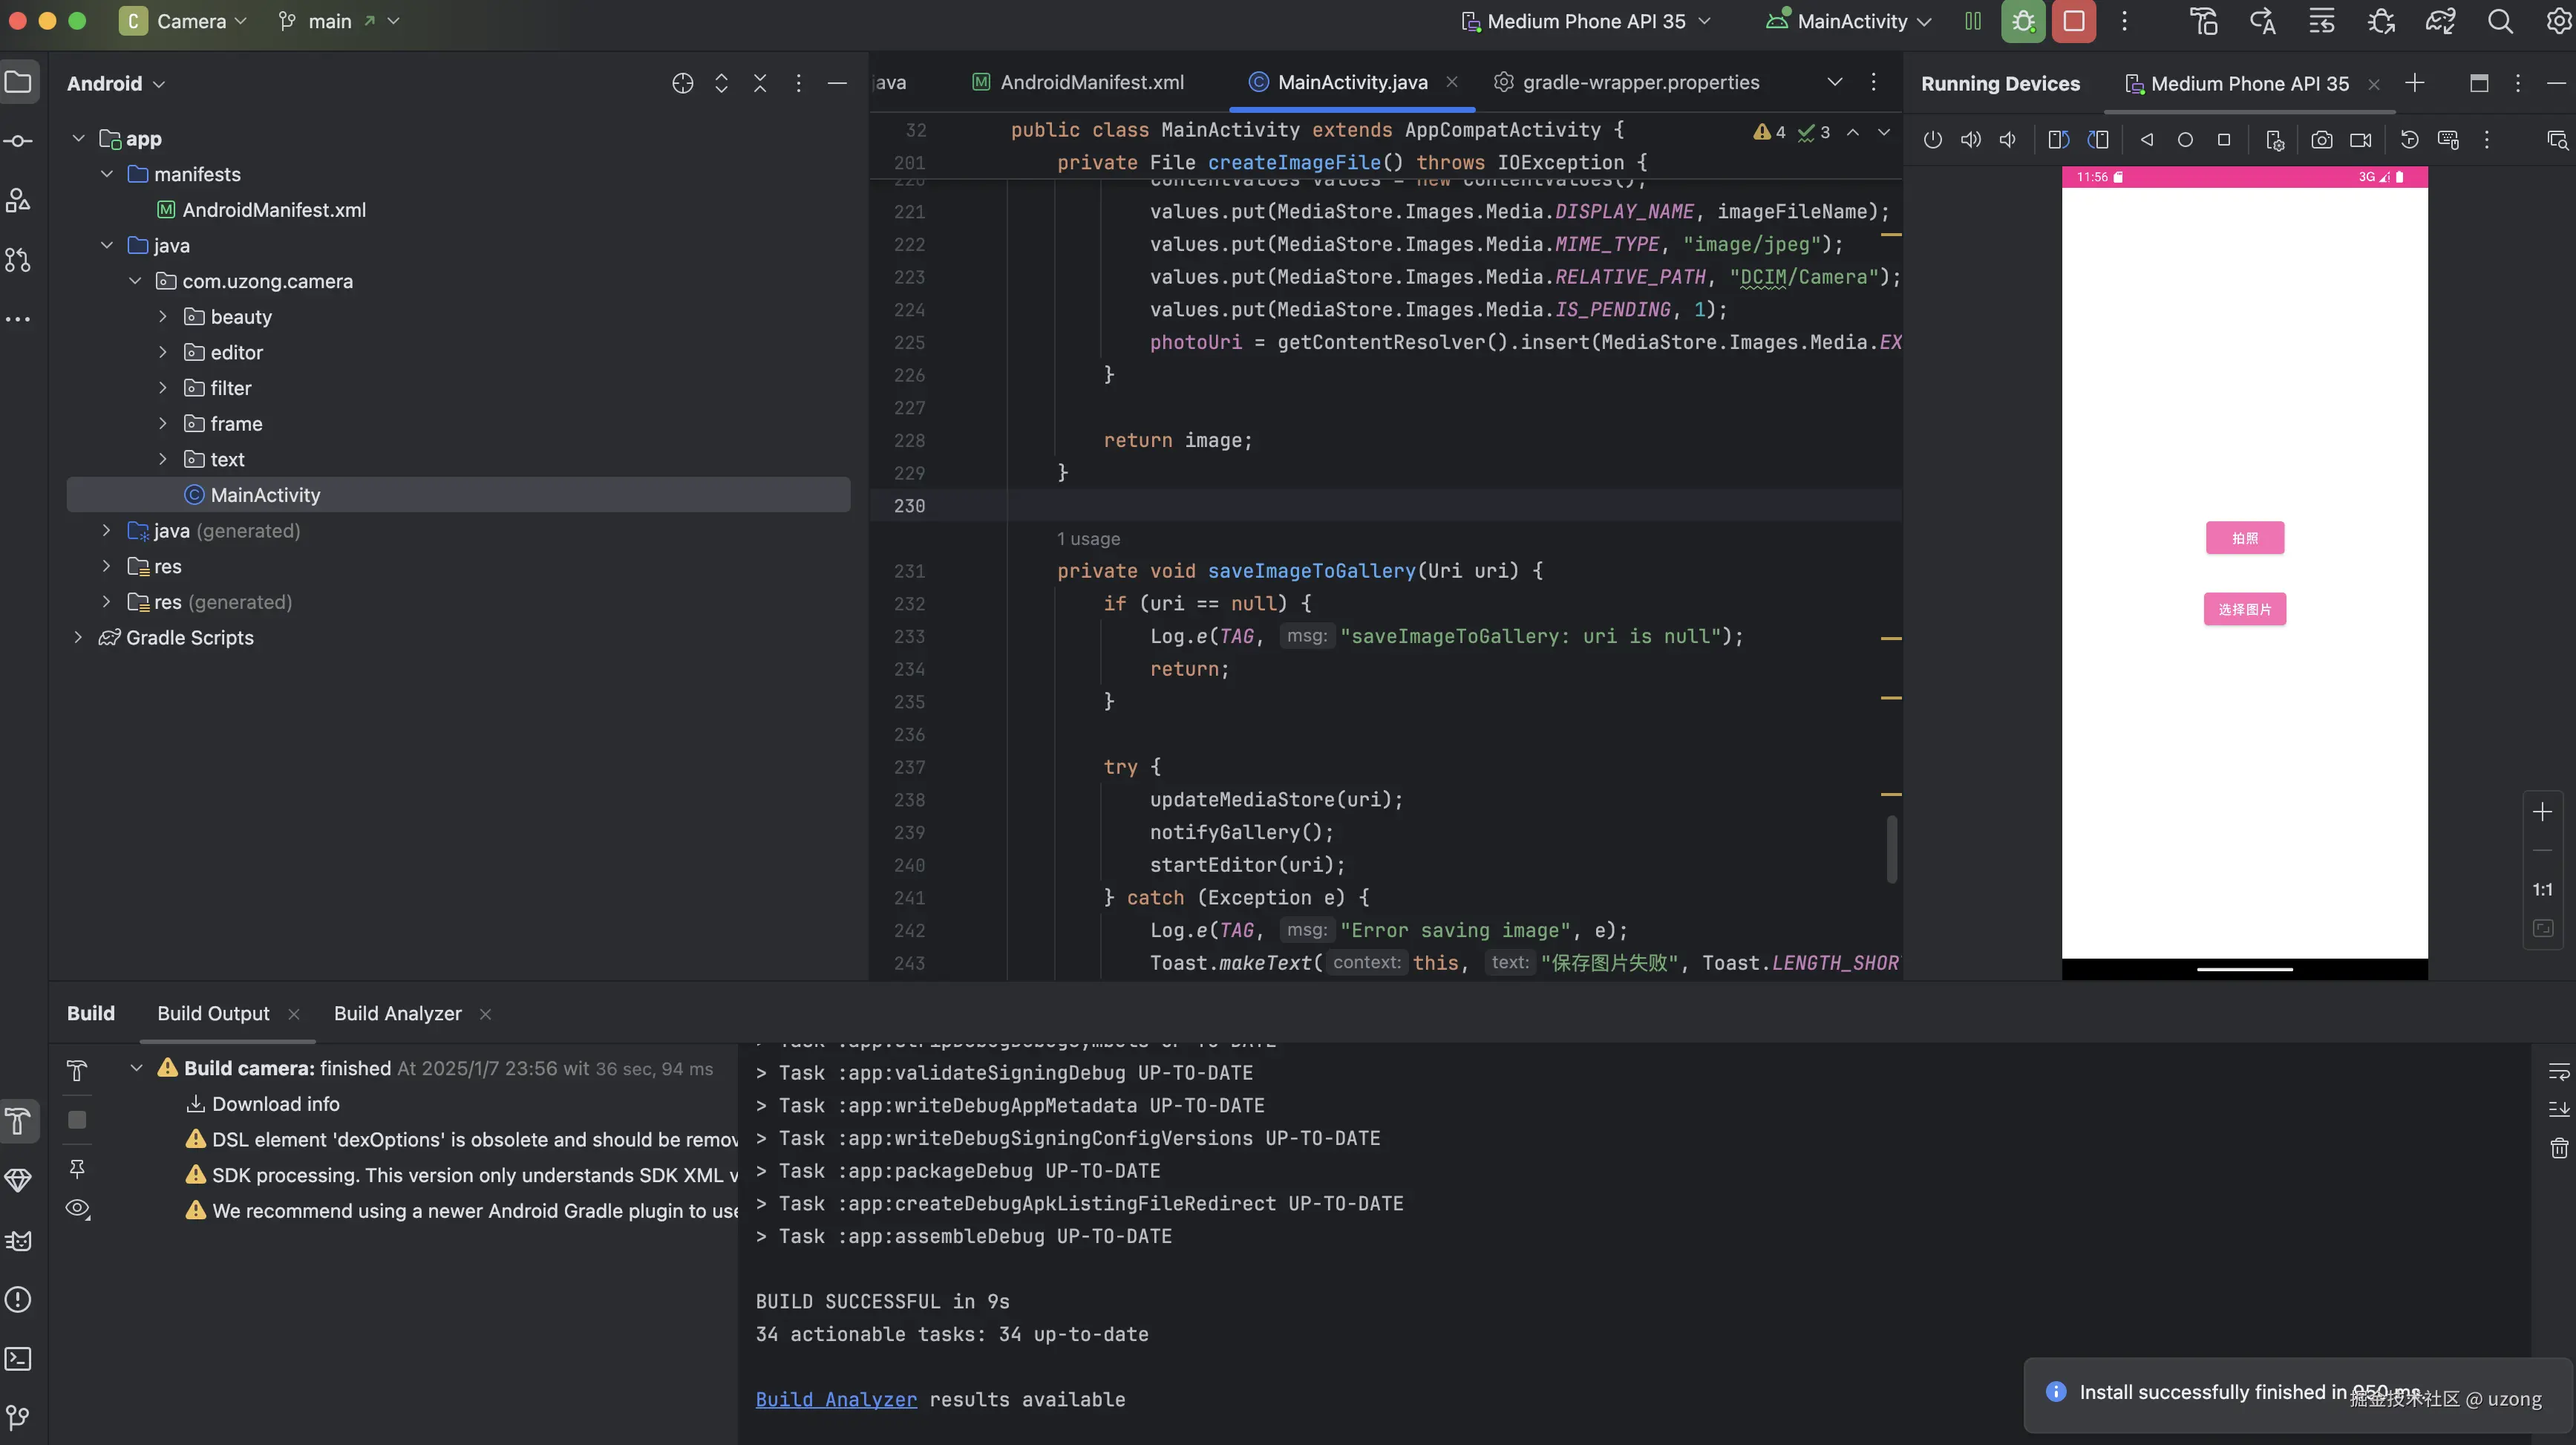Expand the beauty package folder
This screenshot has height=1445, width=2576.
click(163, 317)
